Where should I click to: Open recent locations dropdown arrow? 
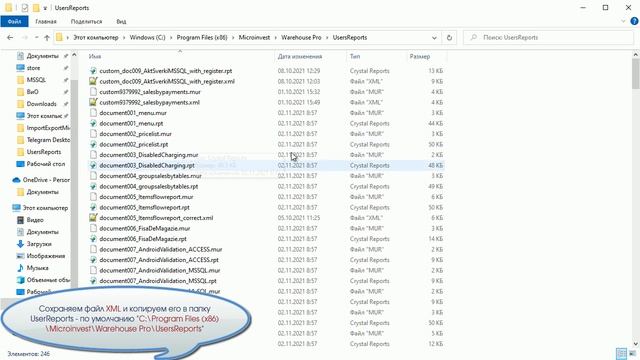pyautogui.click(x=36, y=38)
